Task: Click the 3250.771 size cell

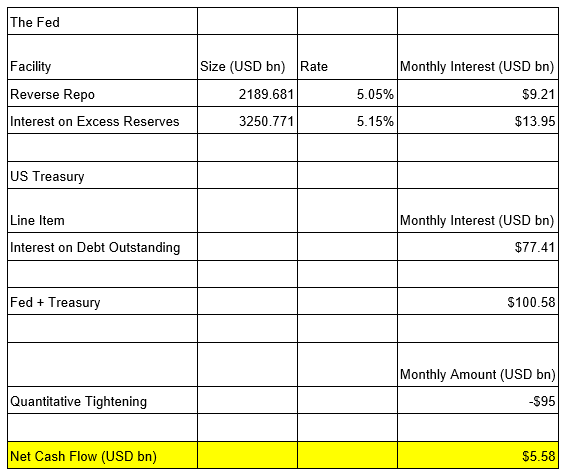Action: (x=247, y=121)
